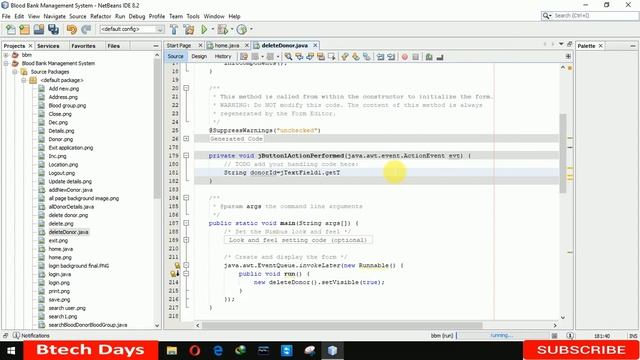Click the Uncomment icon in editor toolbar
The image size is (640, 360).
[440, 57]
